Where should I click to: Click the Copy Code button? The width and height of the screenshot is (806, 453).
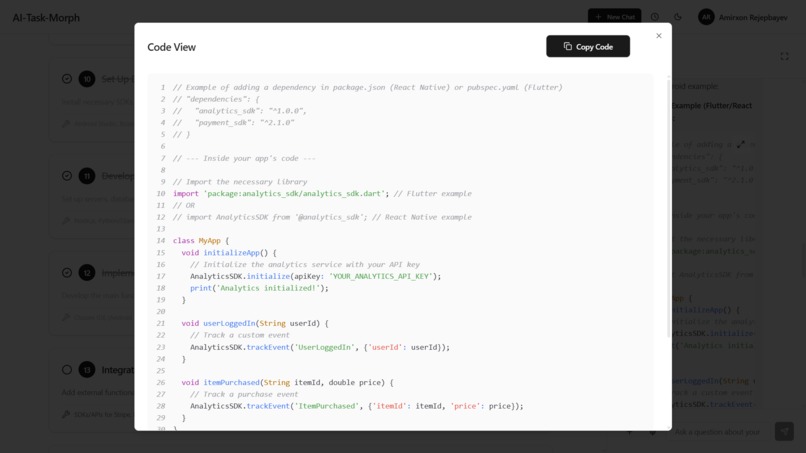[x=588, y=46]
